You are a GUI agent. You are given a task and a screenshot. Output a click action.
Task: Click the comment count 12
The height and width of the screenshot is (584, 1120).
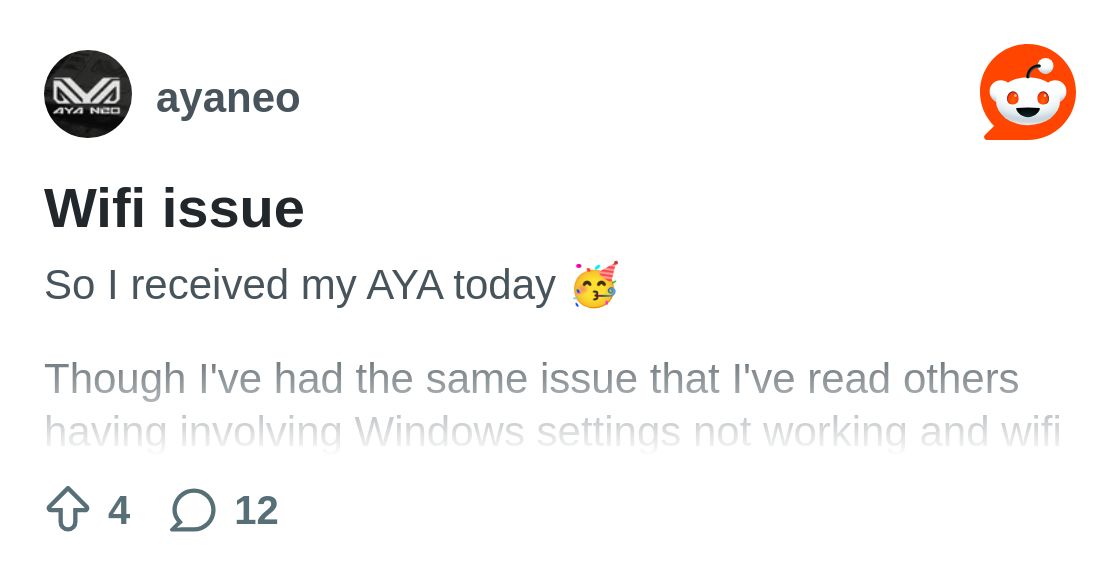[256, 511]
